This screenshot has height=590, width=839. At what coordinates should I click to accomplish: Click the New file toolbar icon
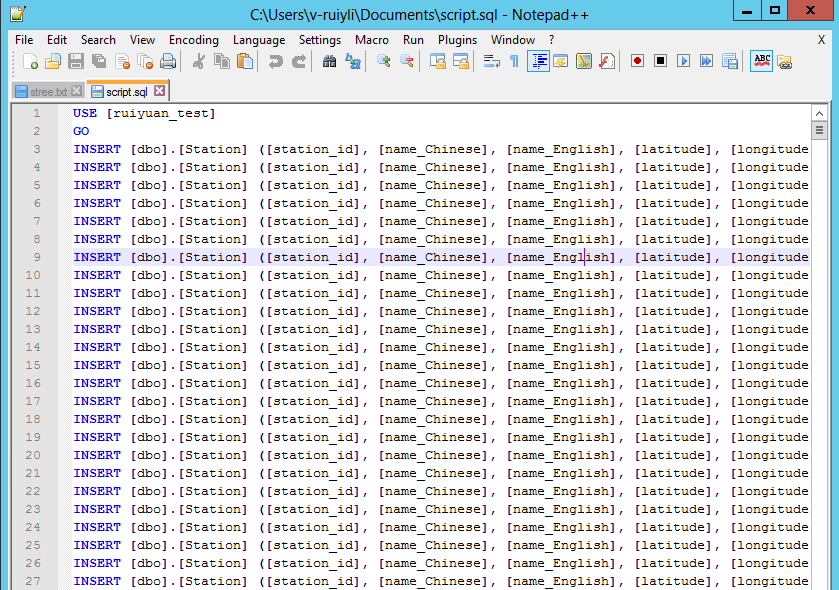(30, 62)
